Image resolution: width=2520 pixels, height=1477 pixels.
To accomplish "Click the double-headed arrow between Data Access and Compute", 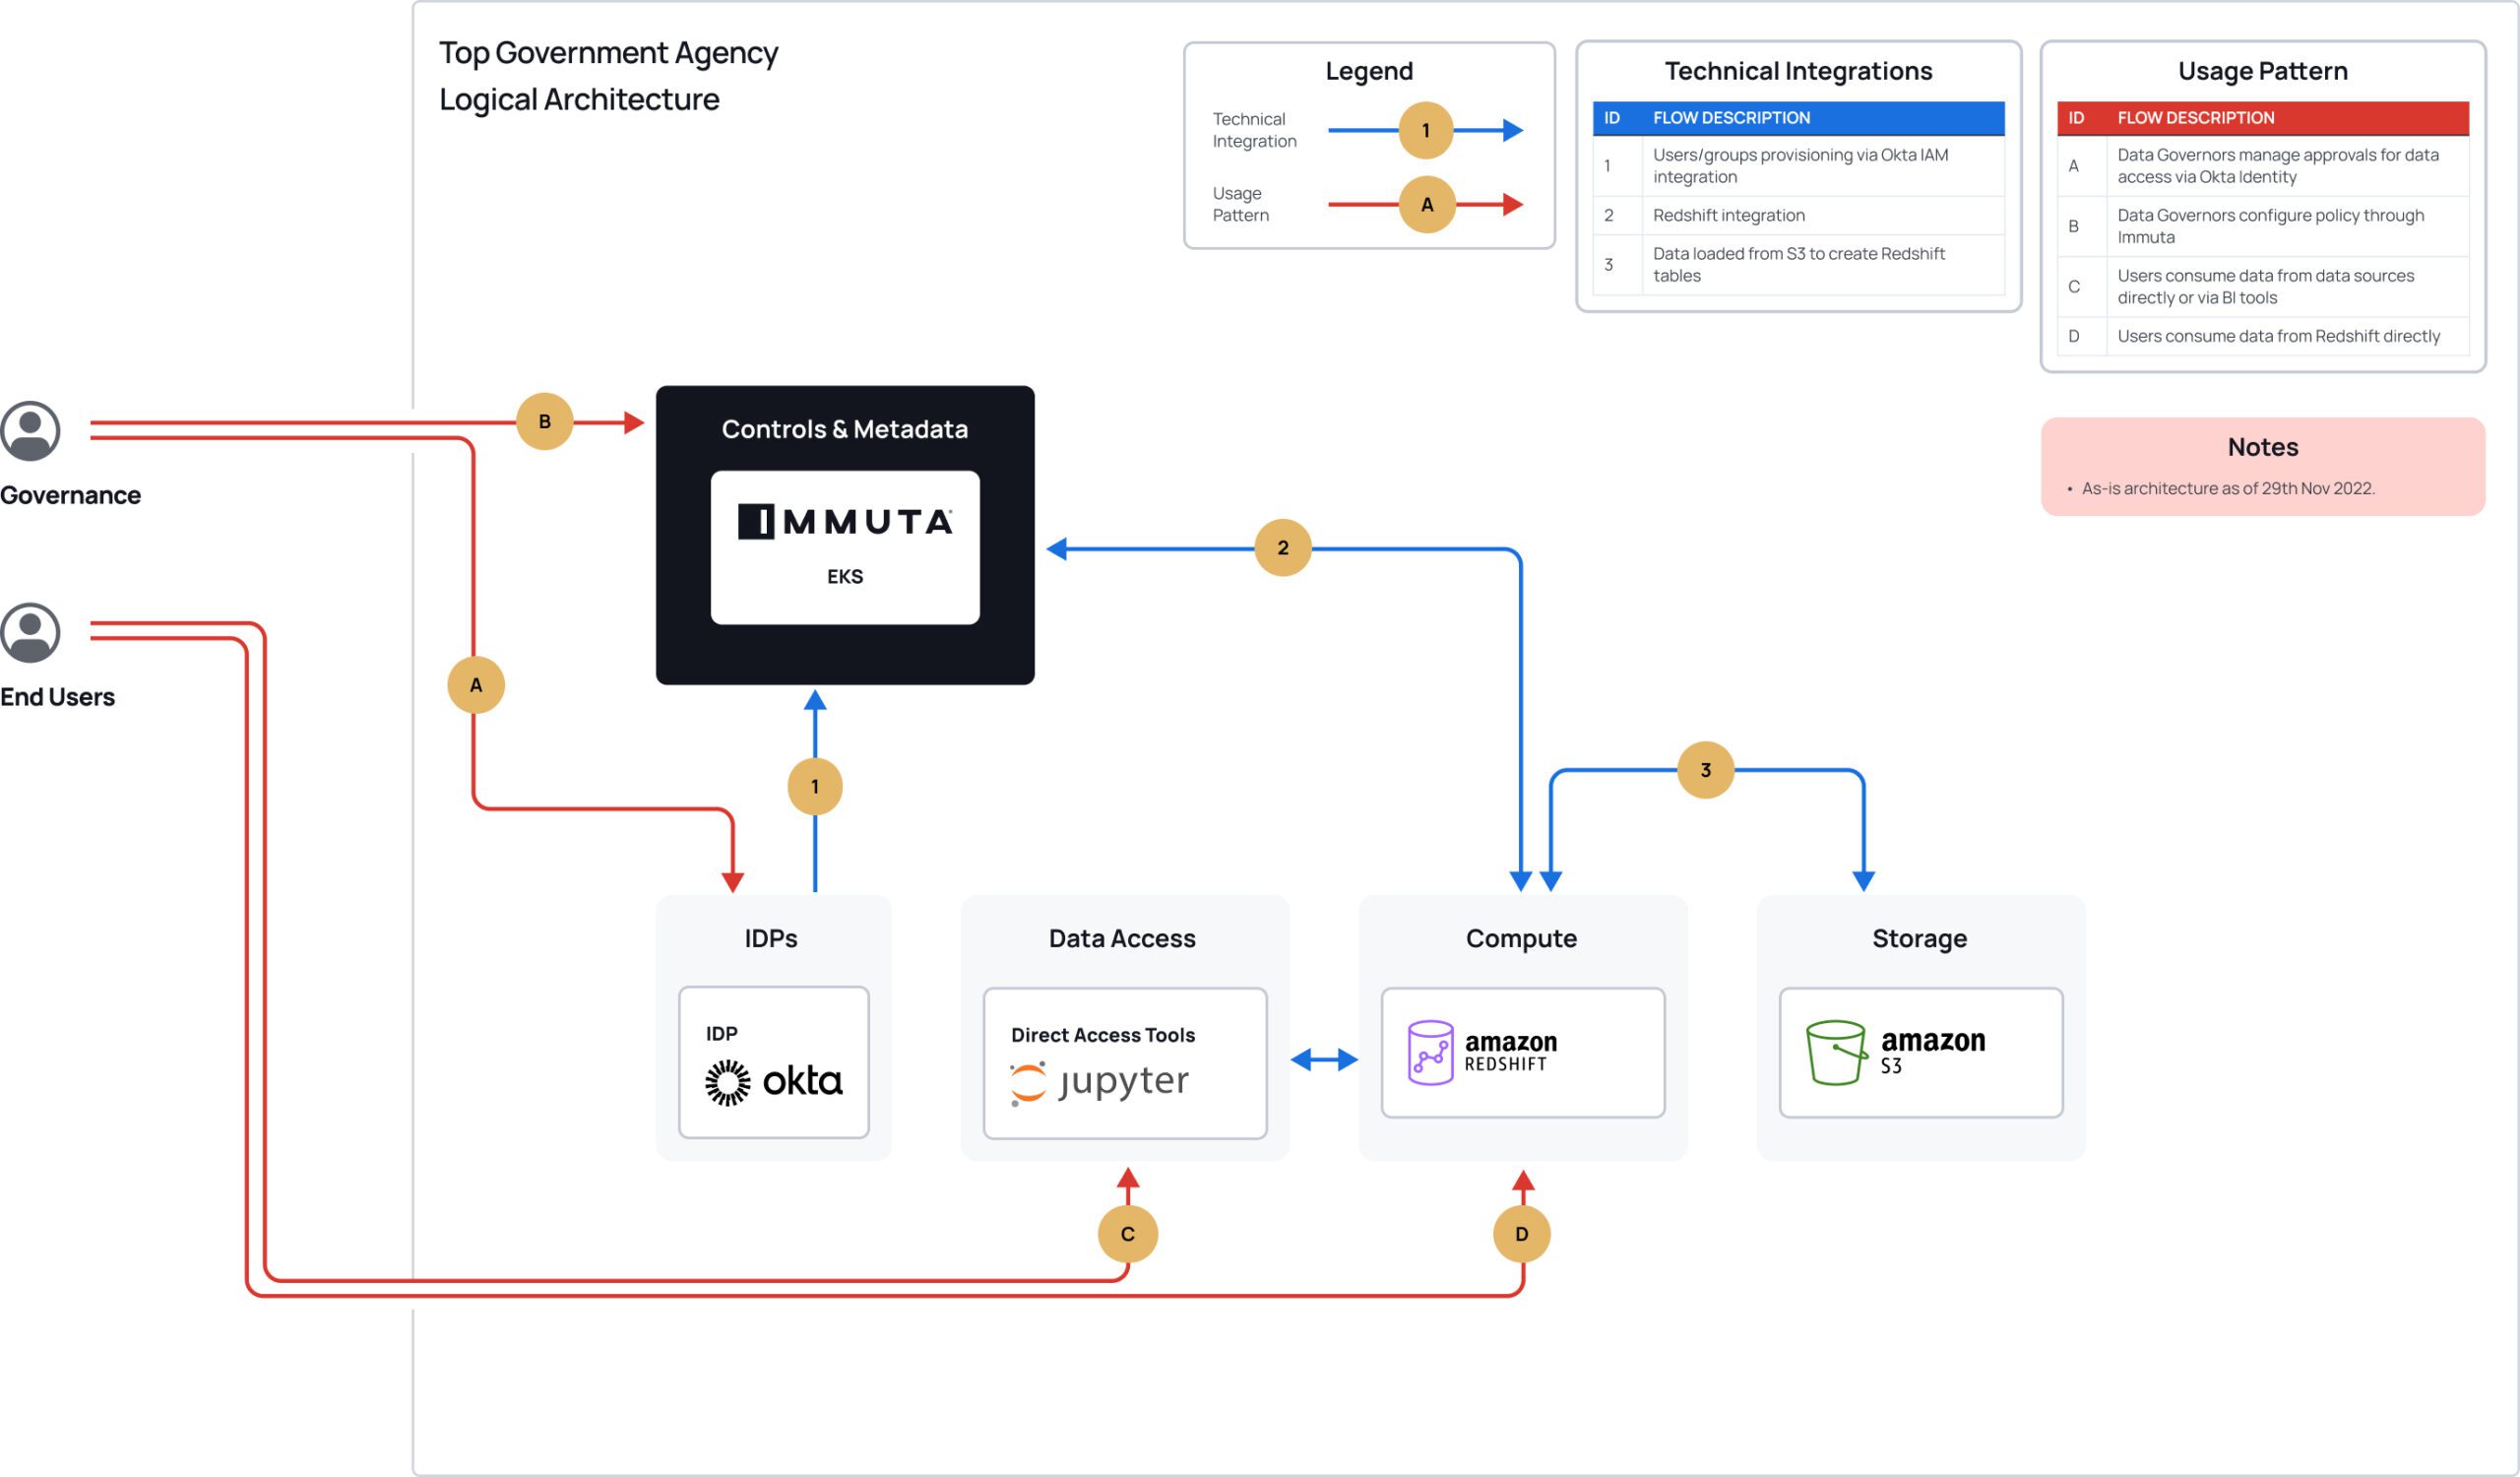I will tap(1324, 1060).
